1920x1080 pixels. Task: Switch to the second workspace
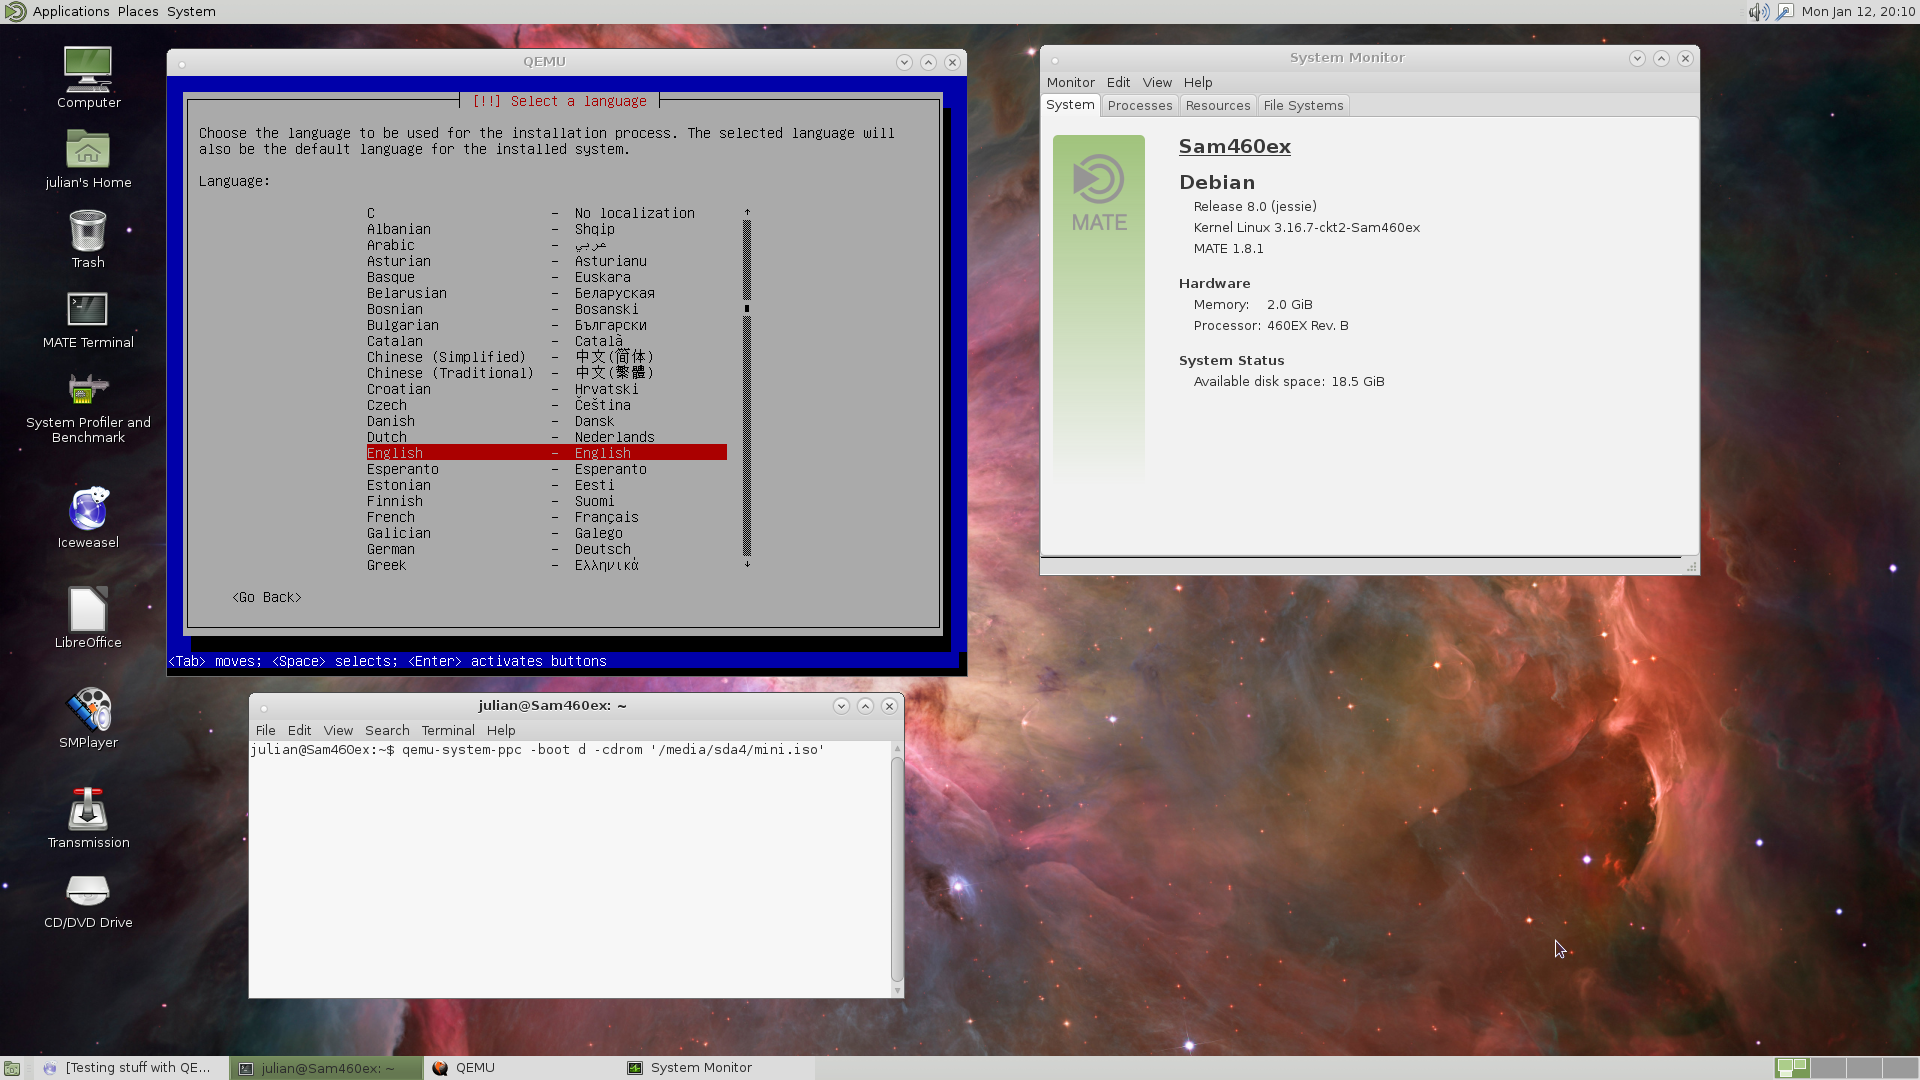click(1828, 1068)
